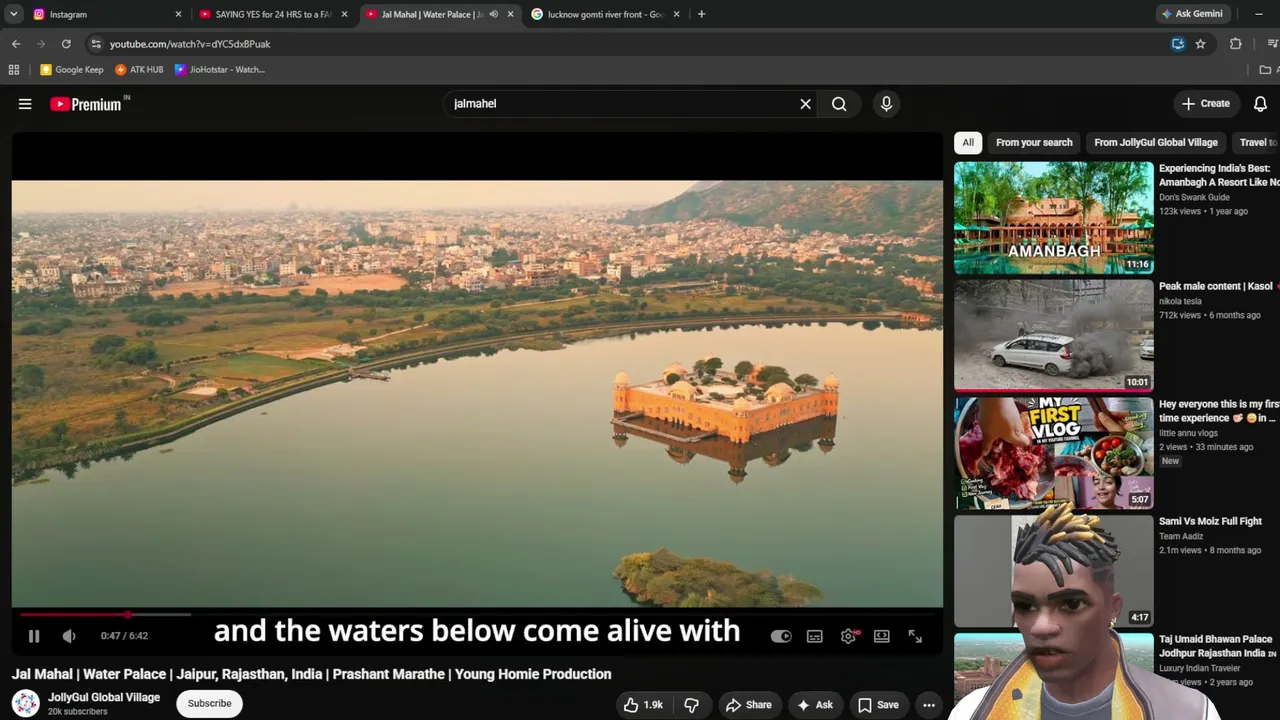Open a new browser tab
The image size is (1280, 720).
coord(701,14)
